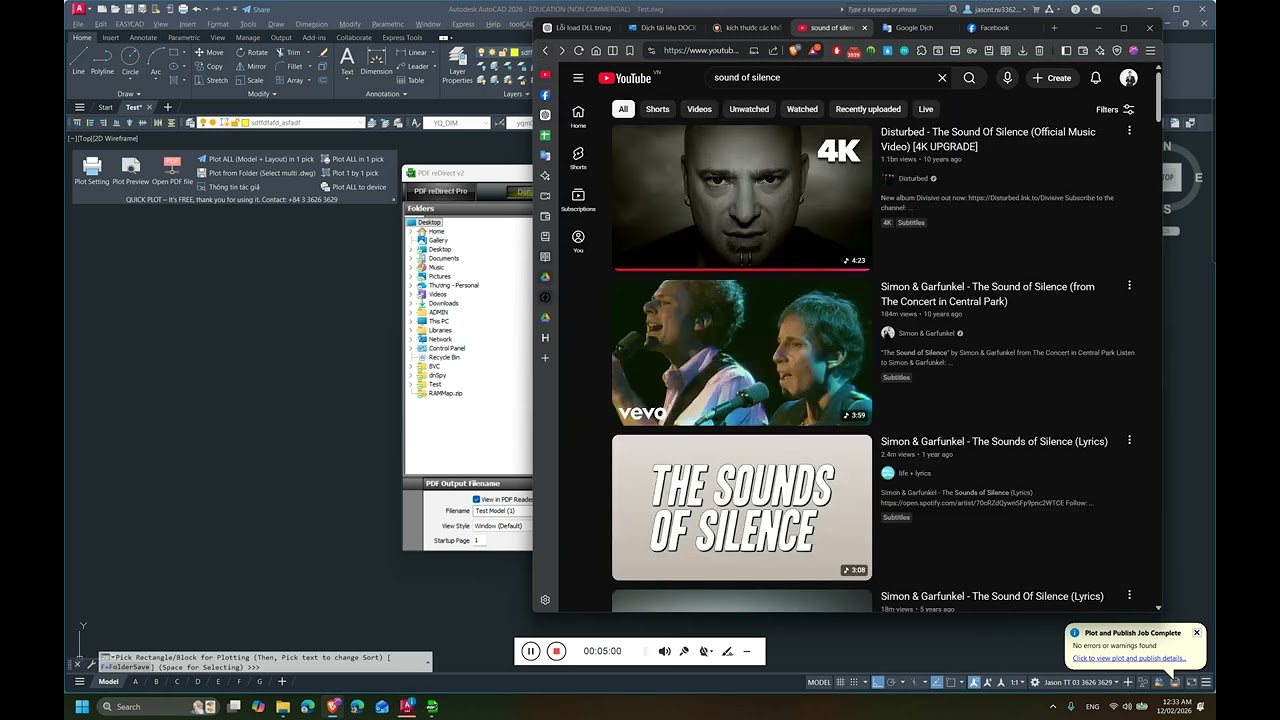This screenshot has height=720, width=1280.
Task: Switch to the Insert ribbon tab
Action: [x=110, y=38]
